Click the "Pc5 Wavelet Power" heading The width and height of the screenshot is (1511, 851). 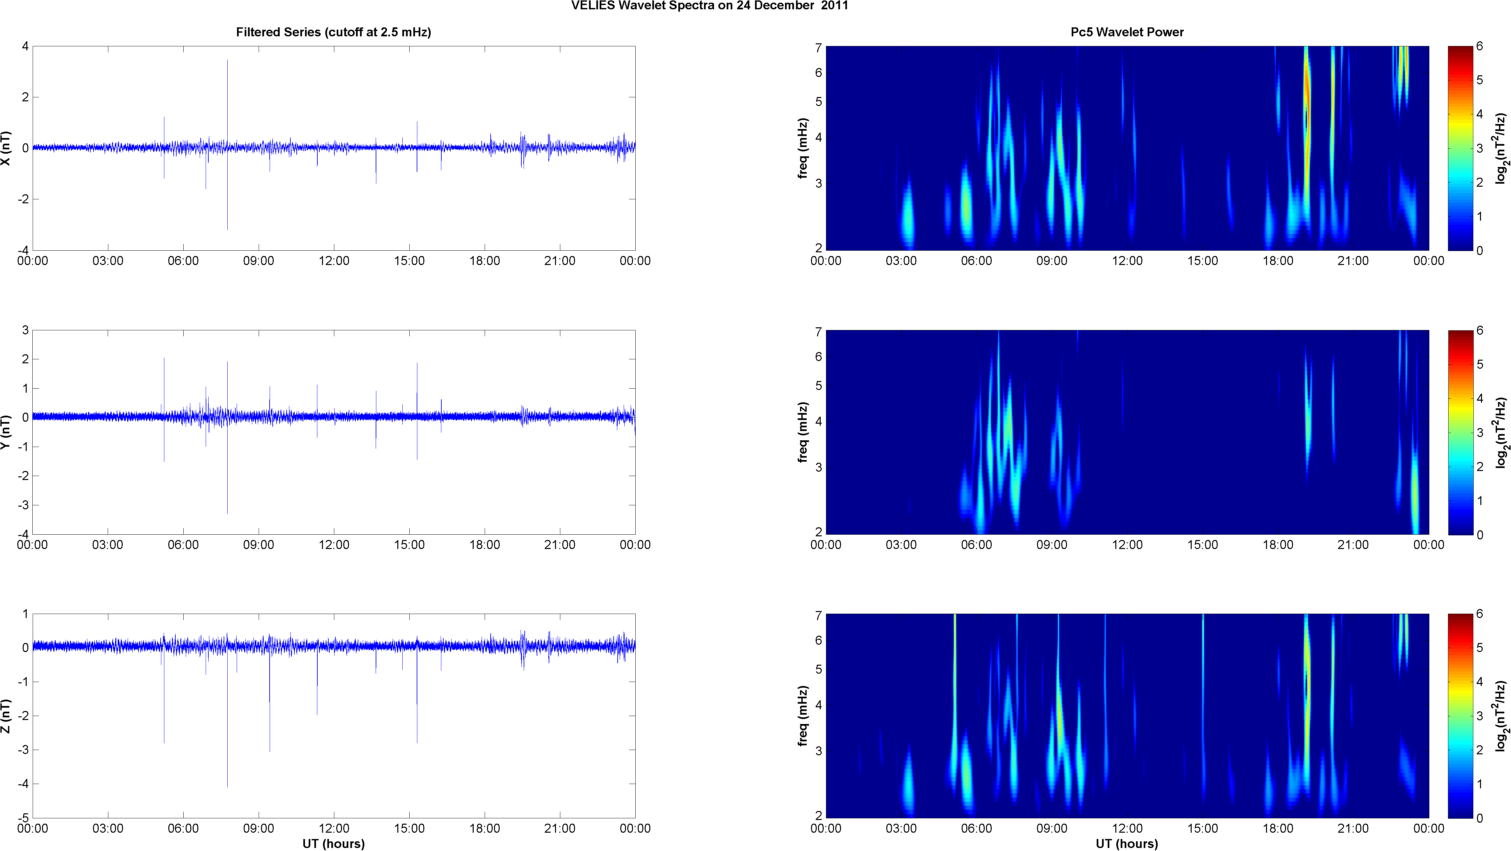click(x=1127, y=32)
